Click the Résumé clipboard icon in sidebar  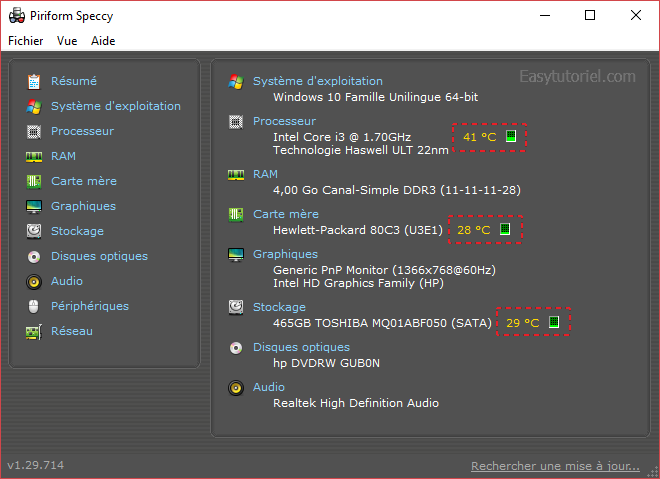[34, 81]
